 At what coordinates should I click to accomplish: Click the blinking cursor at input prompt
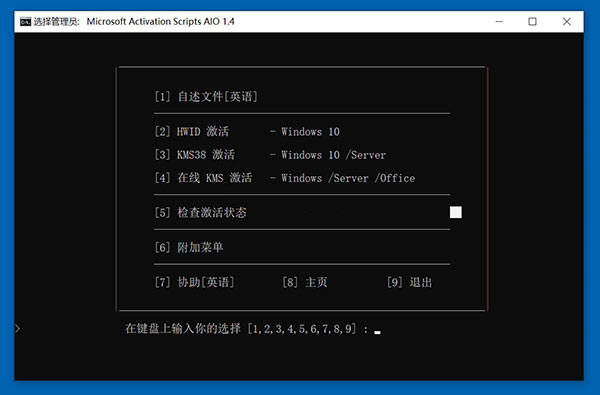(377, 332)
